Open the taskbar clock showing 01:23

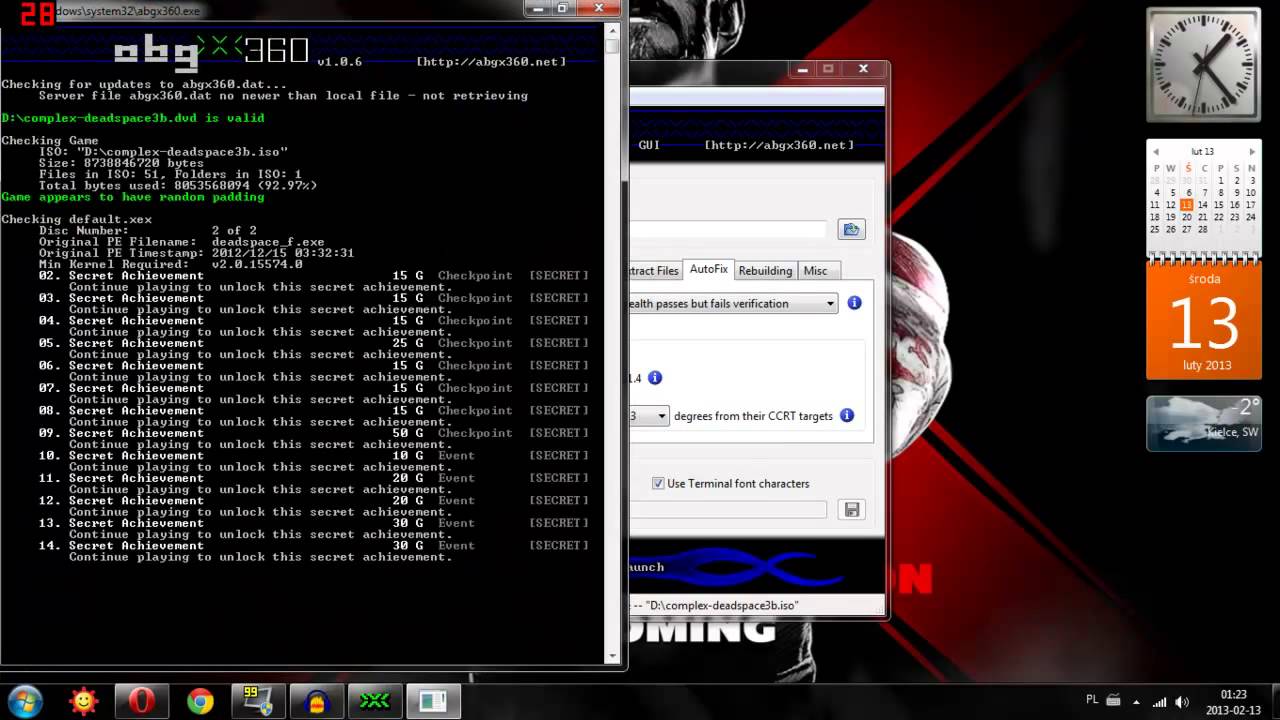point(1234,701)
